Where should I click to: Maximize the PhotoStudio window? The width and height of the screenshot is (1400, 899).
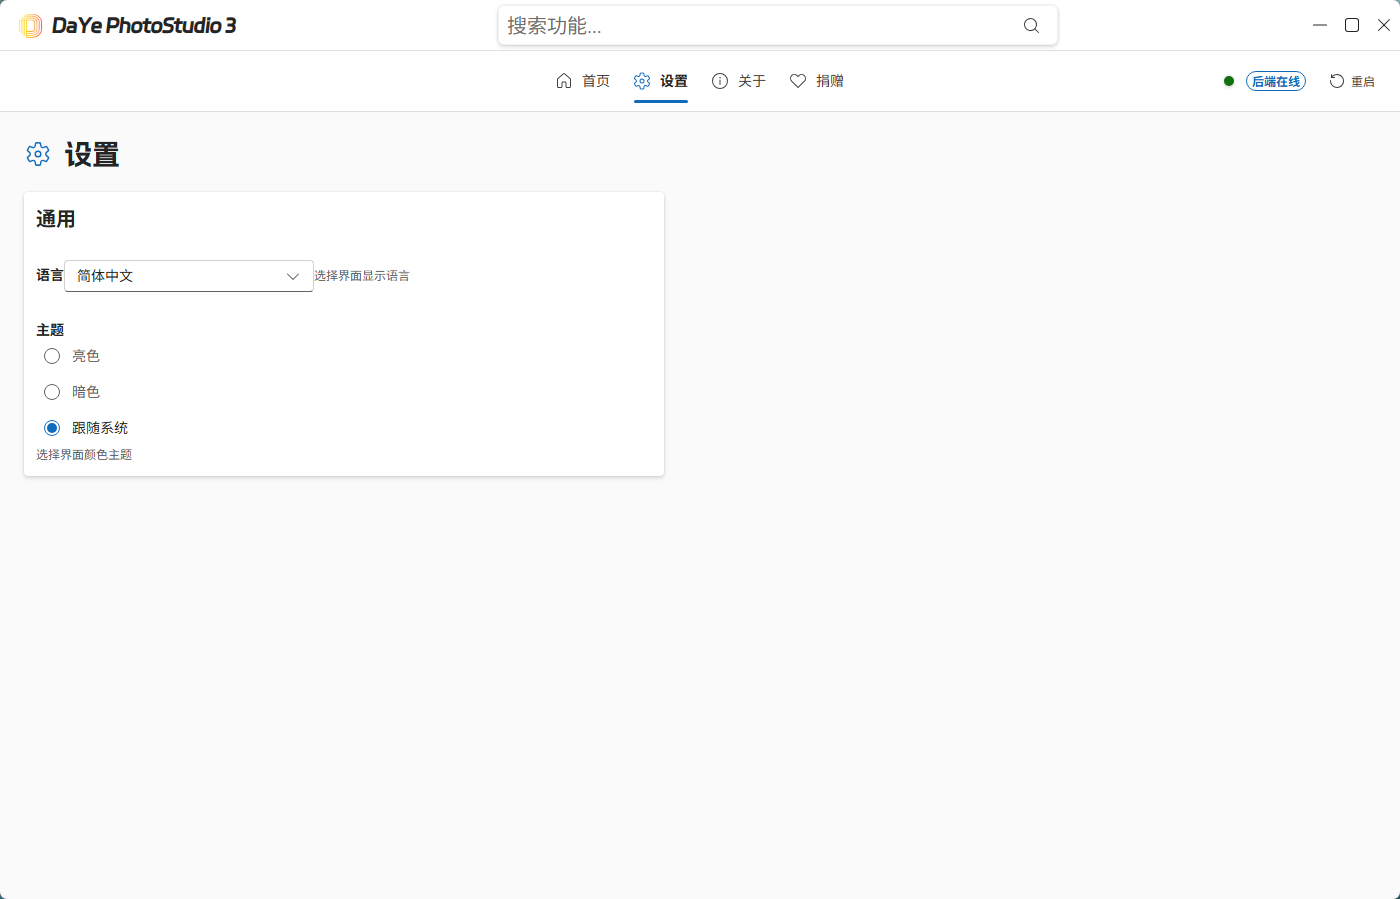point(1352,25)
